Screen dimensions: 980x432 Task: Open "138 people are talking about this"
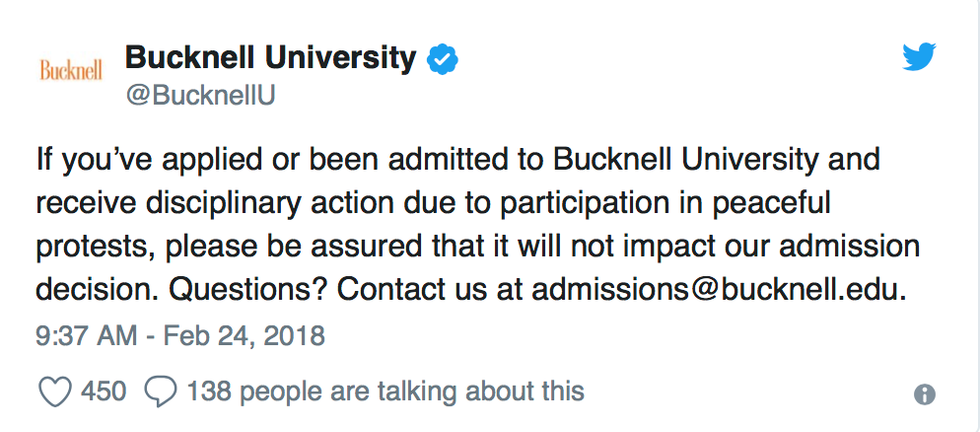(385, 391)
